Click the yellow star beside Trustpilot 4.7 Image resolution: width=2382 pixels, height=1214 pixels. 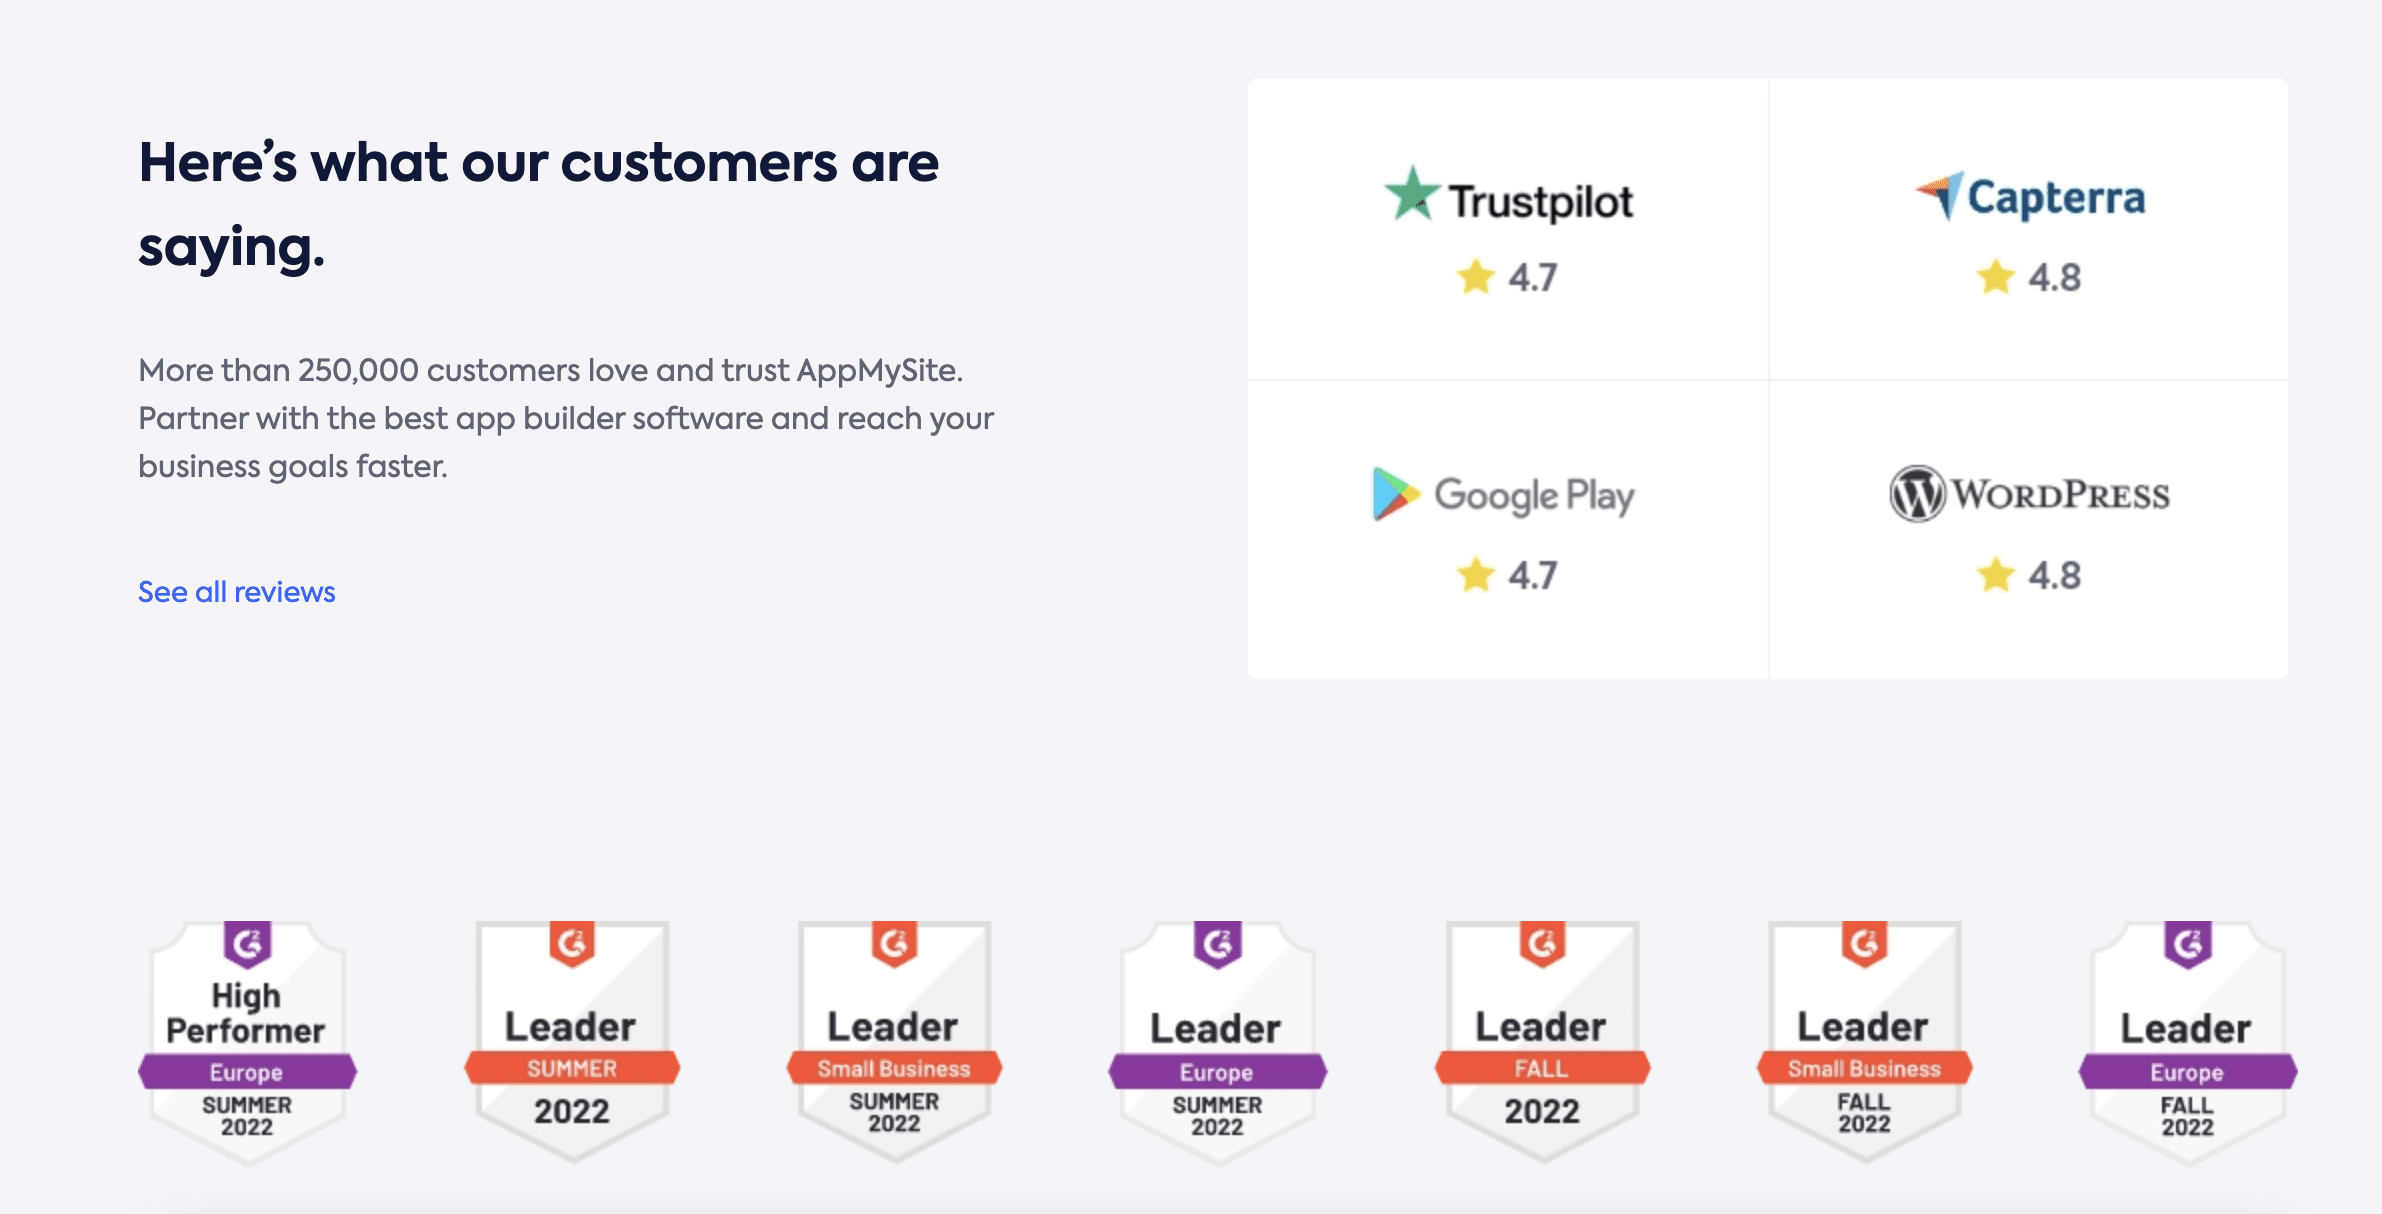point(1476,277)
